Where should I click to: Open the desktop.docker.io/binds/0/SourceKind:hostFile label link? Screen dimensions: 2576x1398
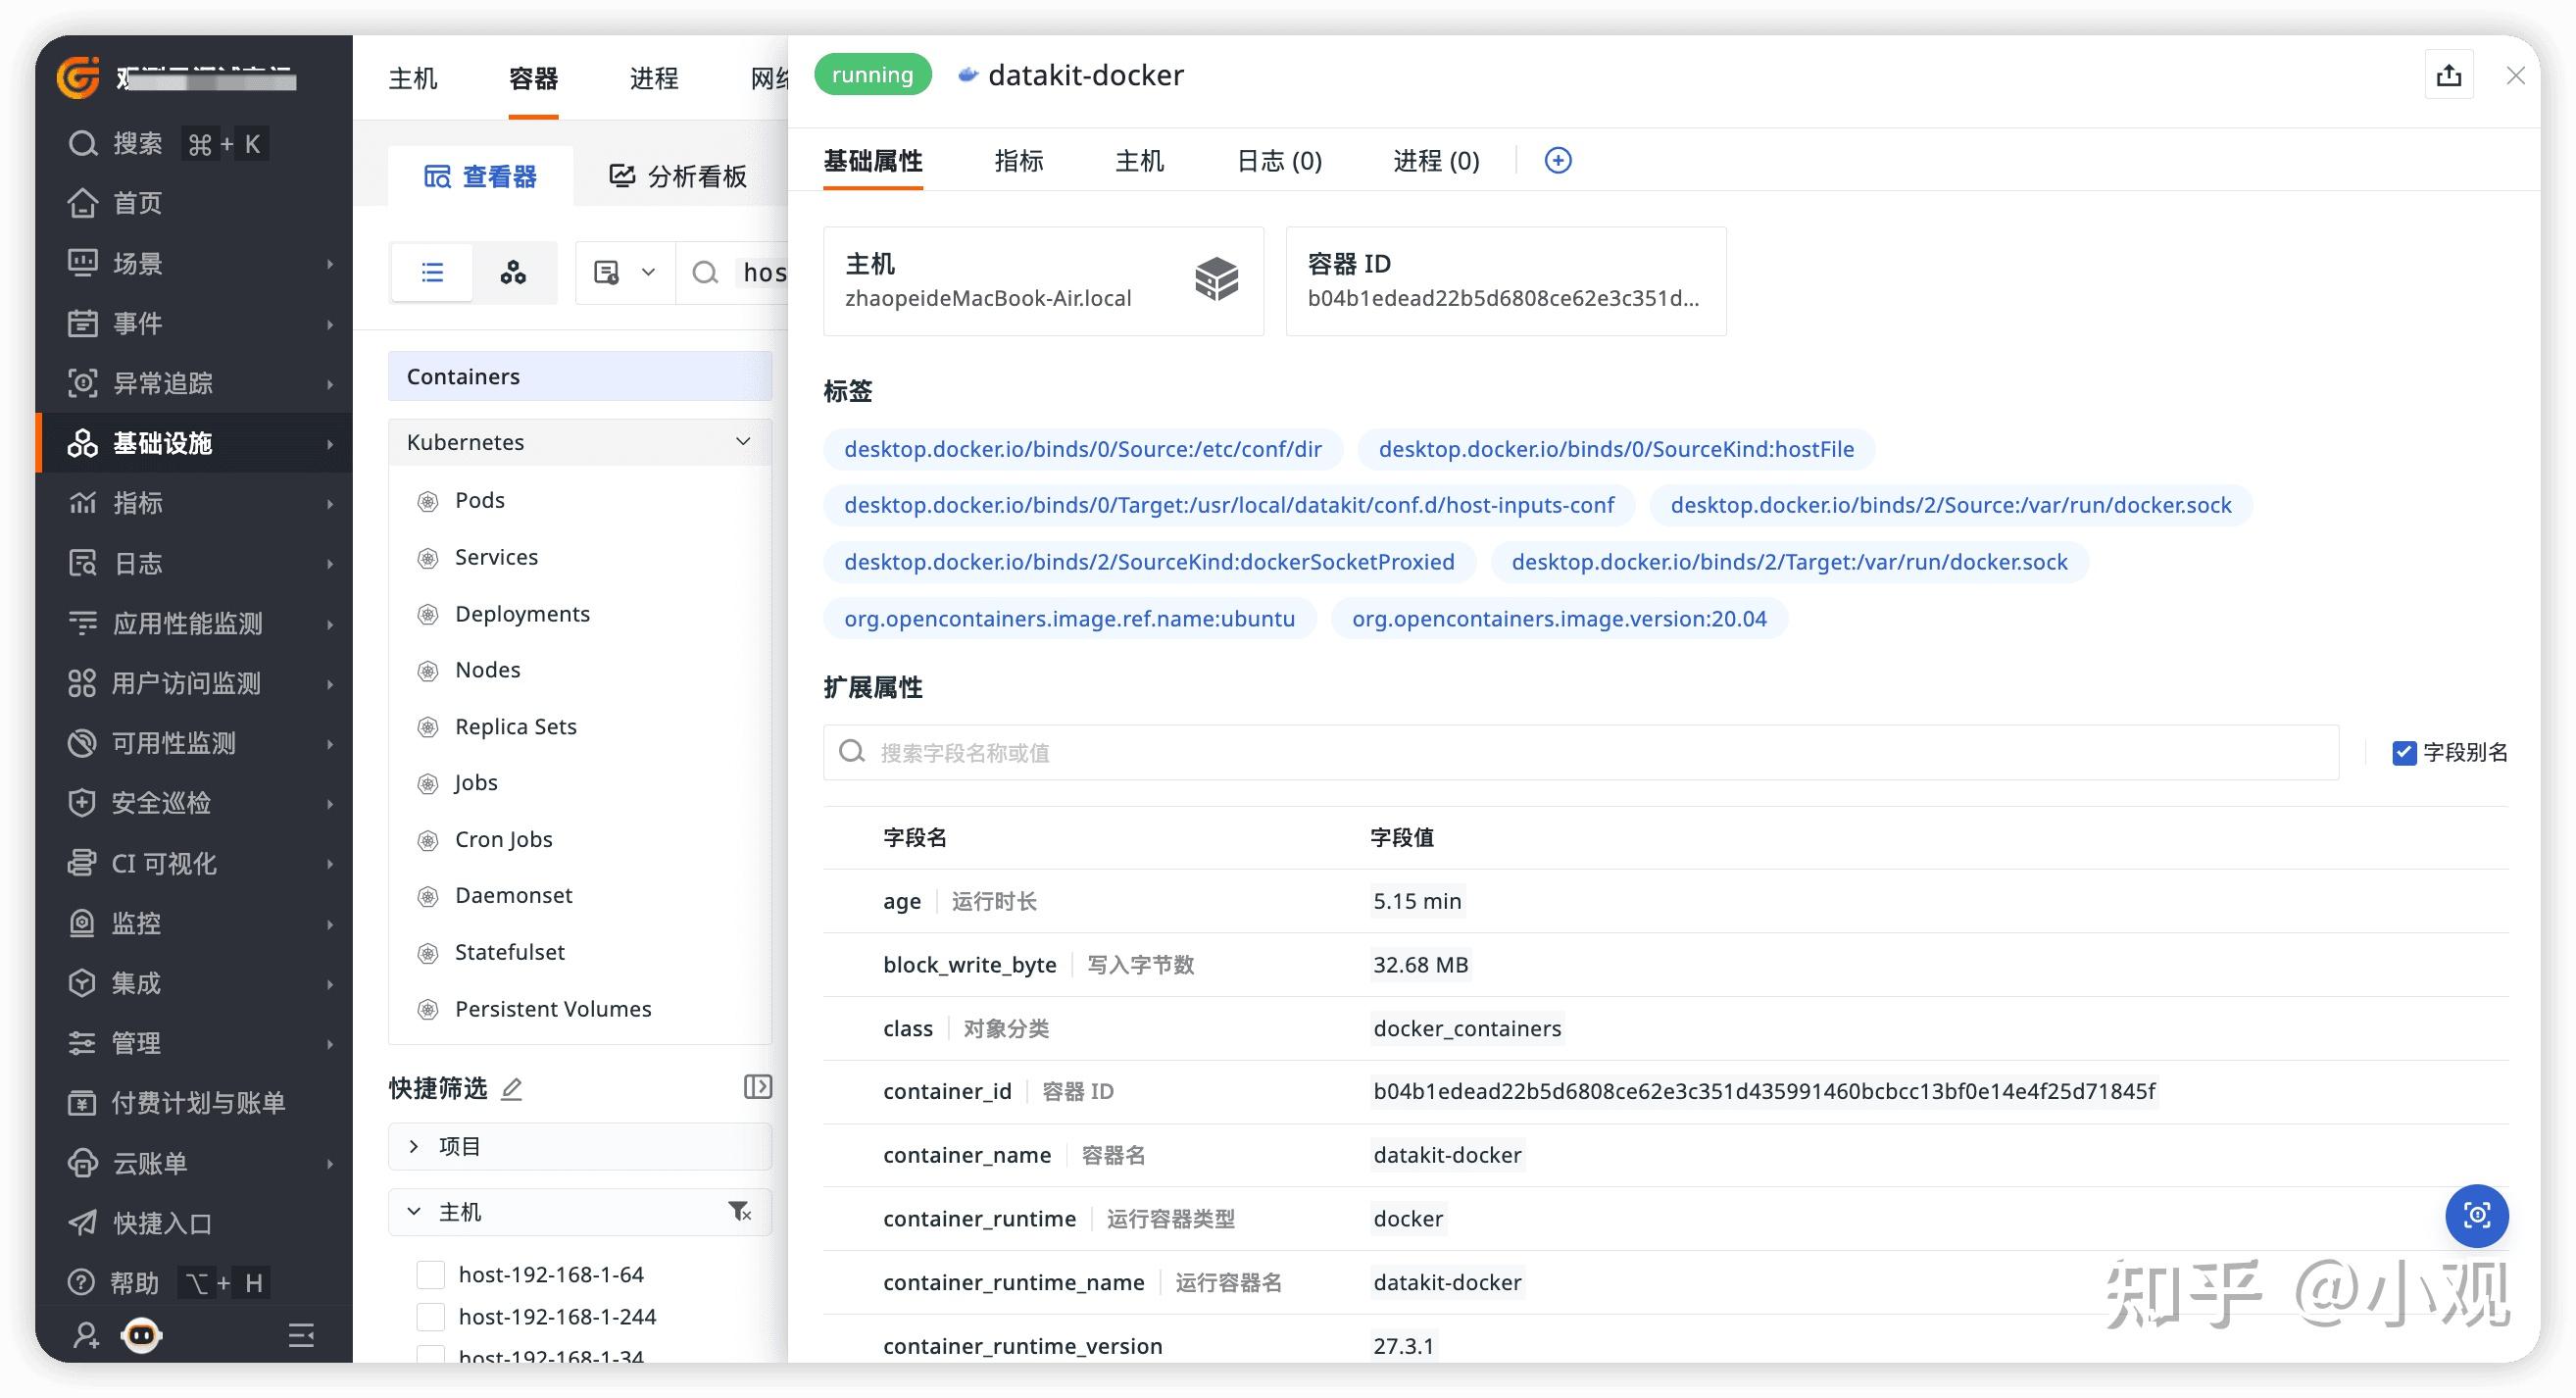point(1615,449)
